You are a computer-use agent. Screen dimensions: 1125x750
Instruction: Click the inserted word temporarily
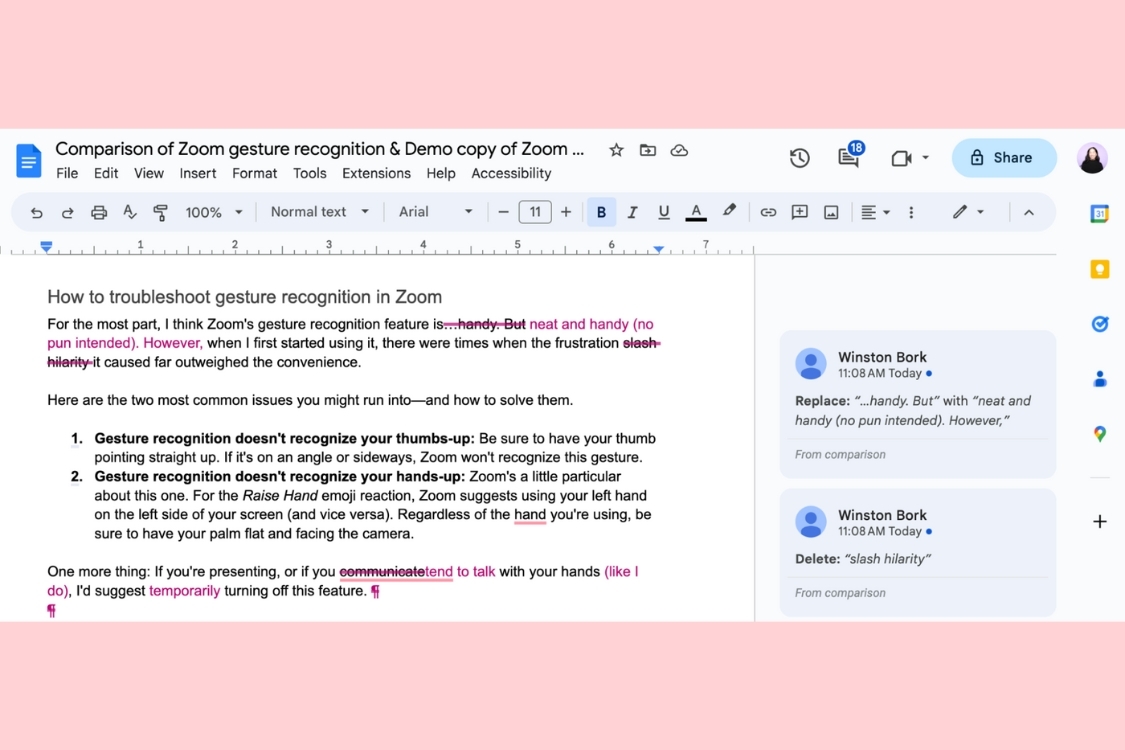click(x=184, y=591)
